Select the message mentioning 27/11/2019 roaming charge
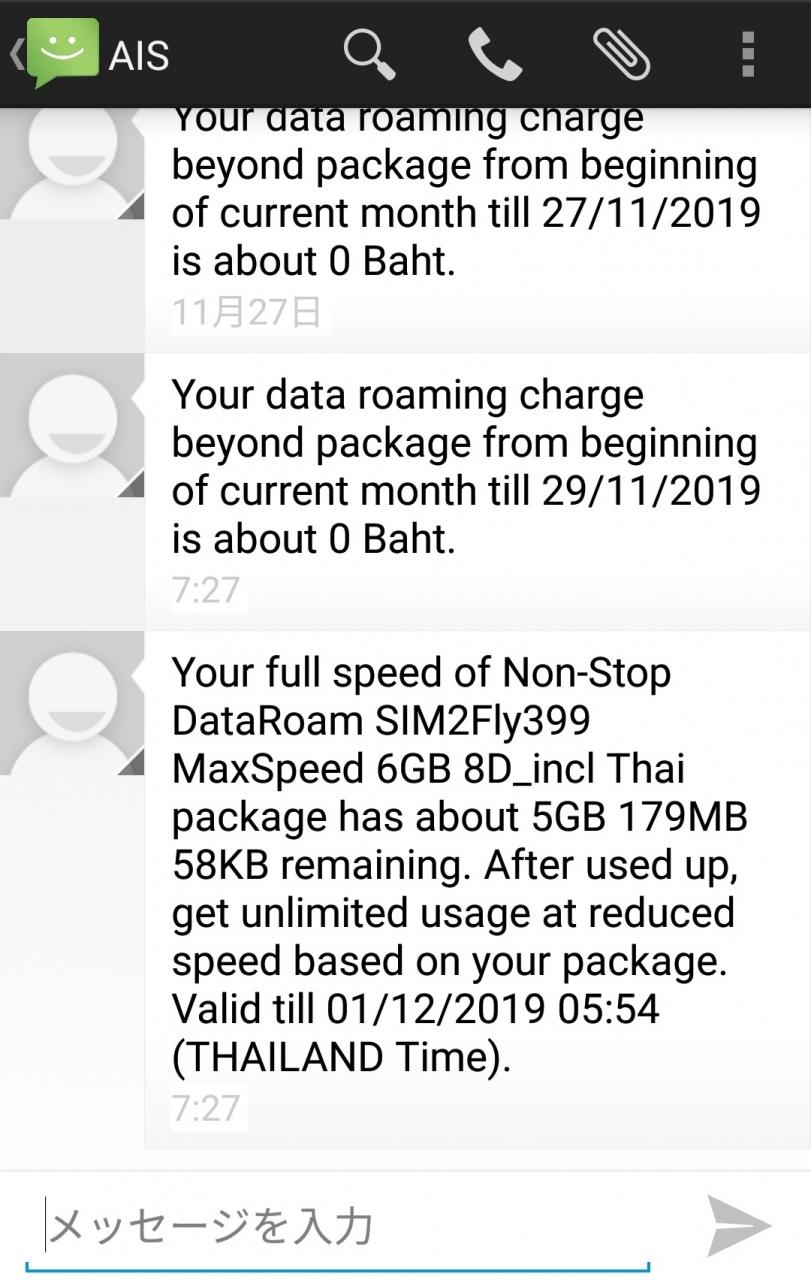This screenshot has width=811, height=1280. click(478, 226)
